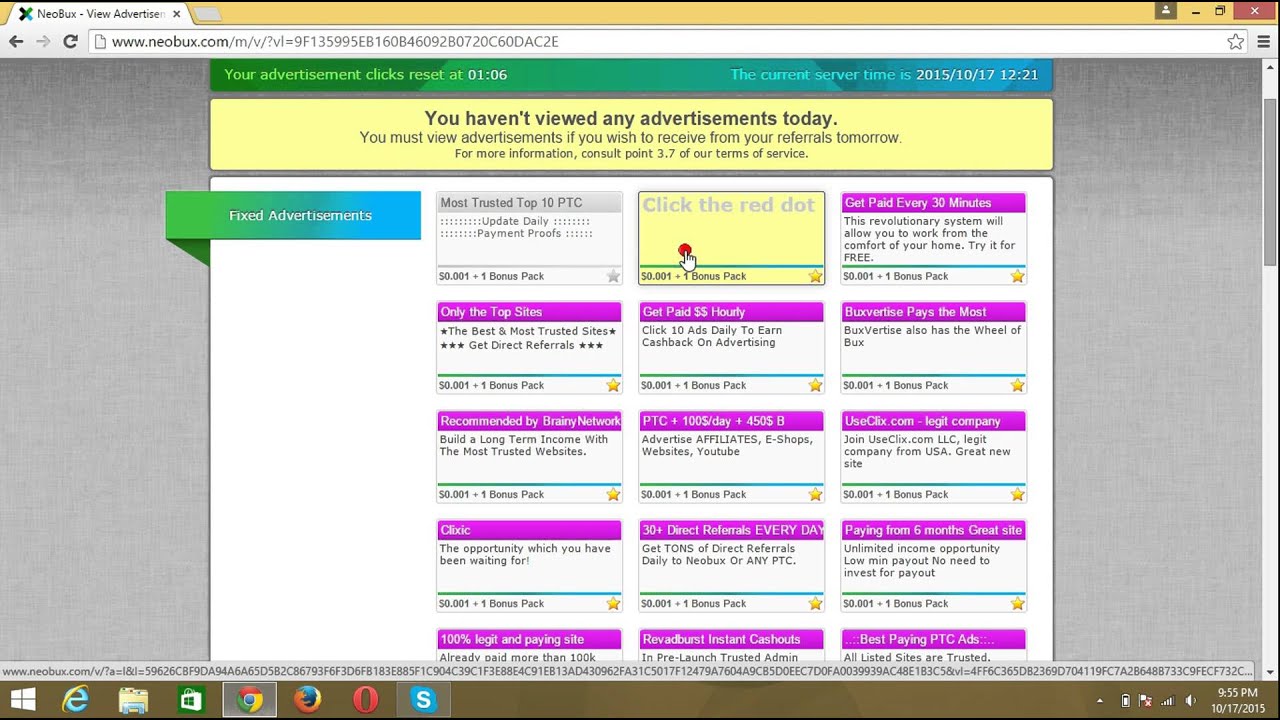The image size is (1280, 720).
Task: Open Windows Start menu
Action: tap(23, 700)
